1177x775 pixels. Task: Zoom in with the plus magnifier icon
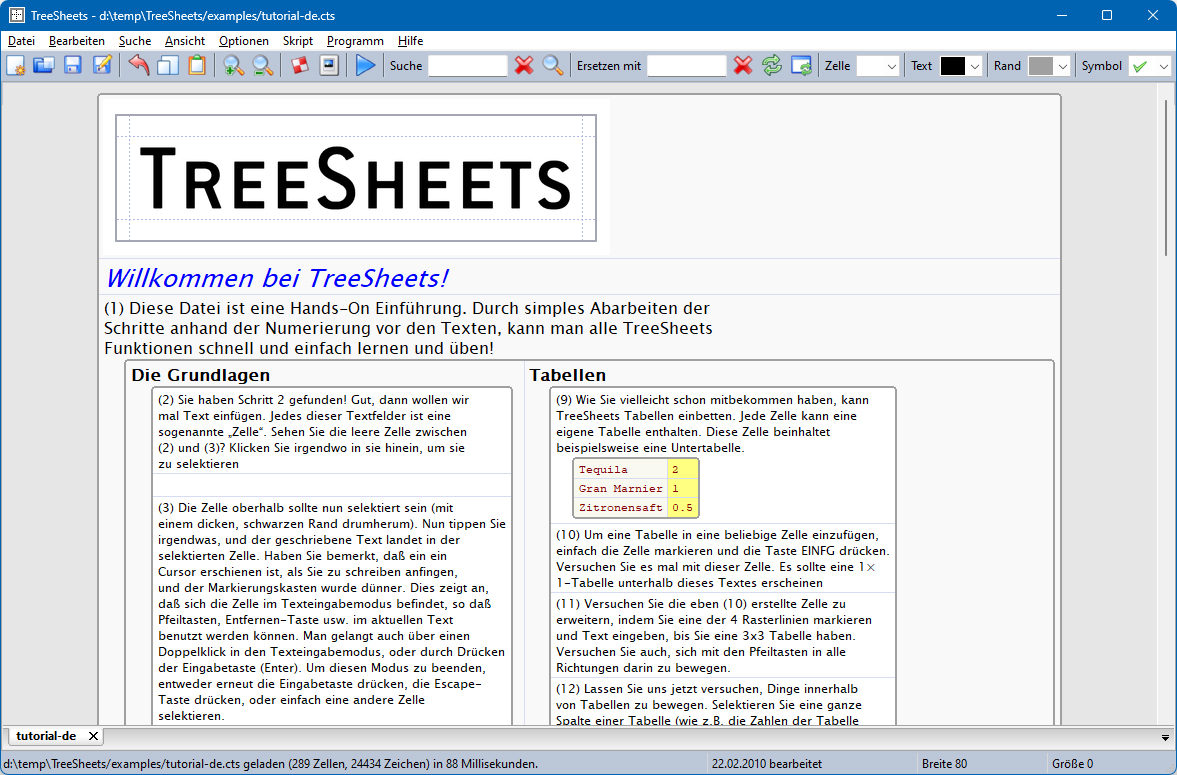pyautogui.click(x=233, y=66)
